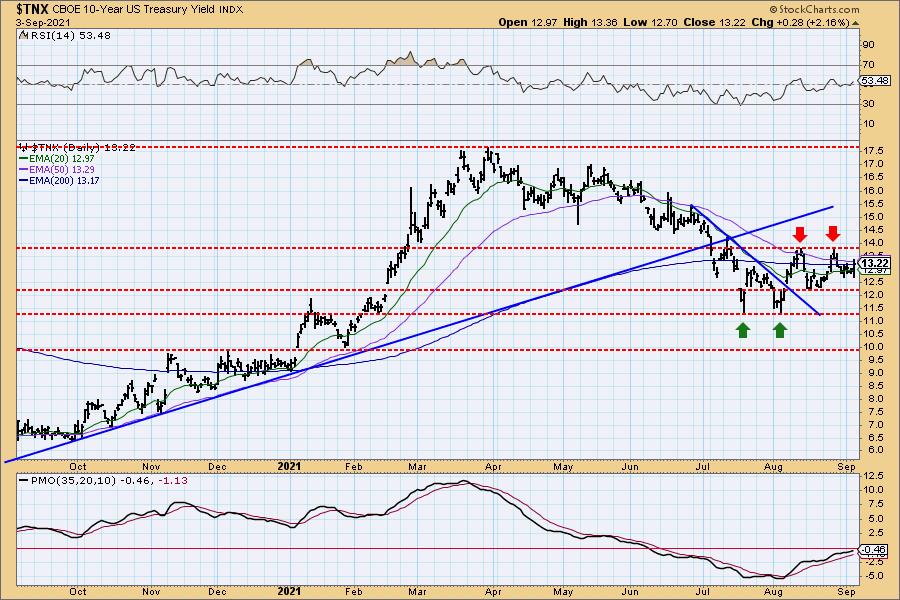Click the purple EMA(50) legend swatch

point(24,169)
